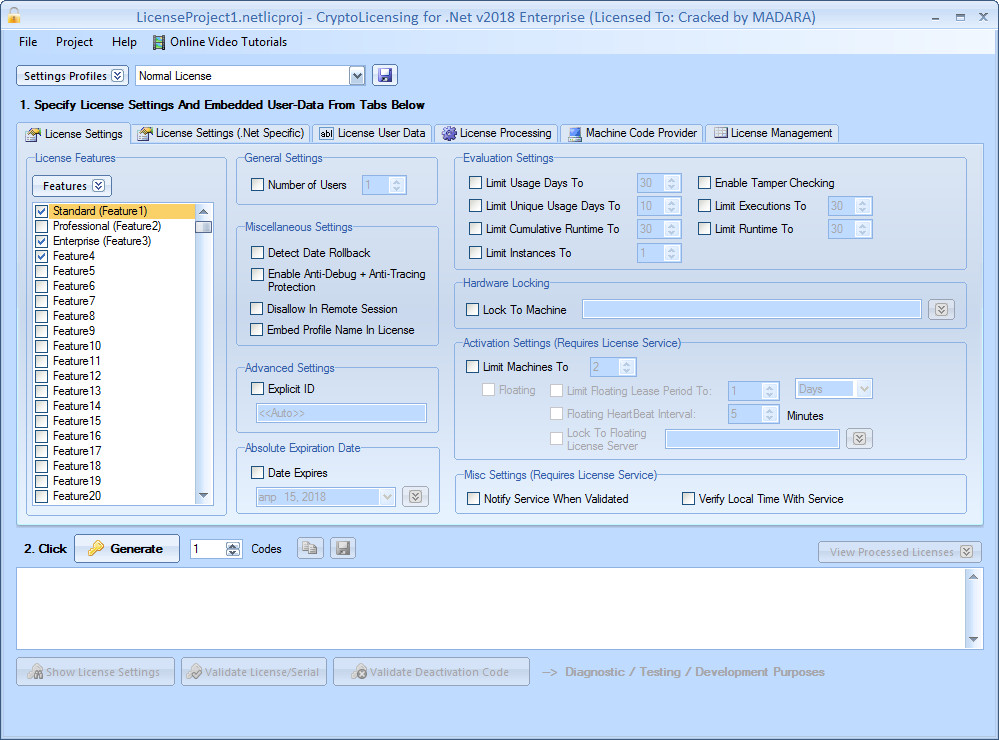Check Disallow In Remote Session
The width and height of the screenshot is (999, 740).
[257, 308]
